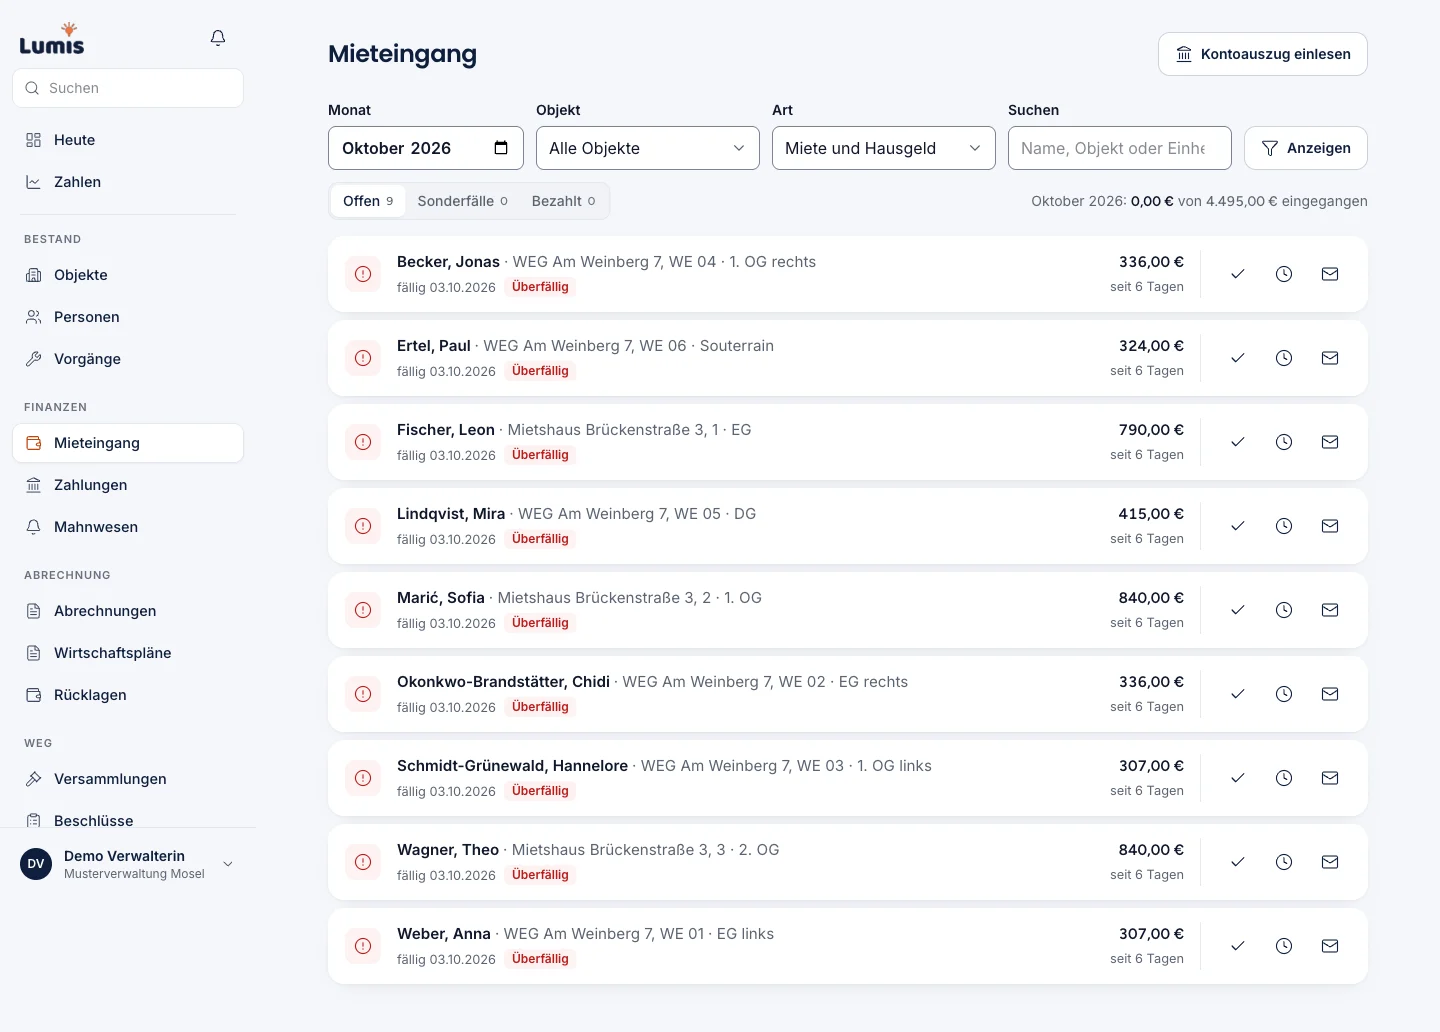Image resolution: width=1440 pixels, height=1032 pixels.
Task: Click the Name, Objekt oder Einheit search field
Action: point(1120,148)
